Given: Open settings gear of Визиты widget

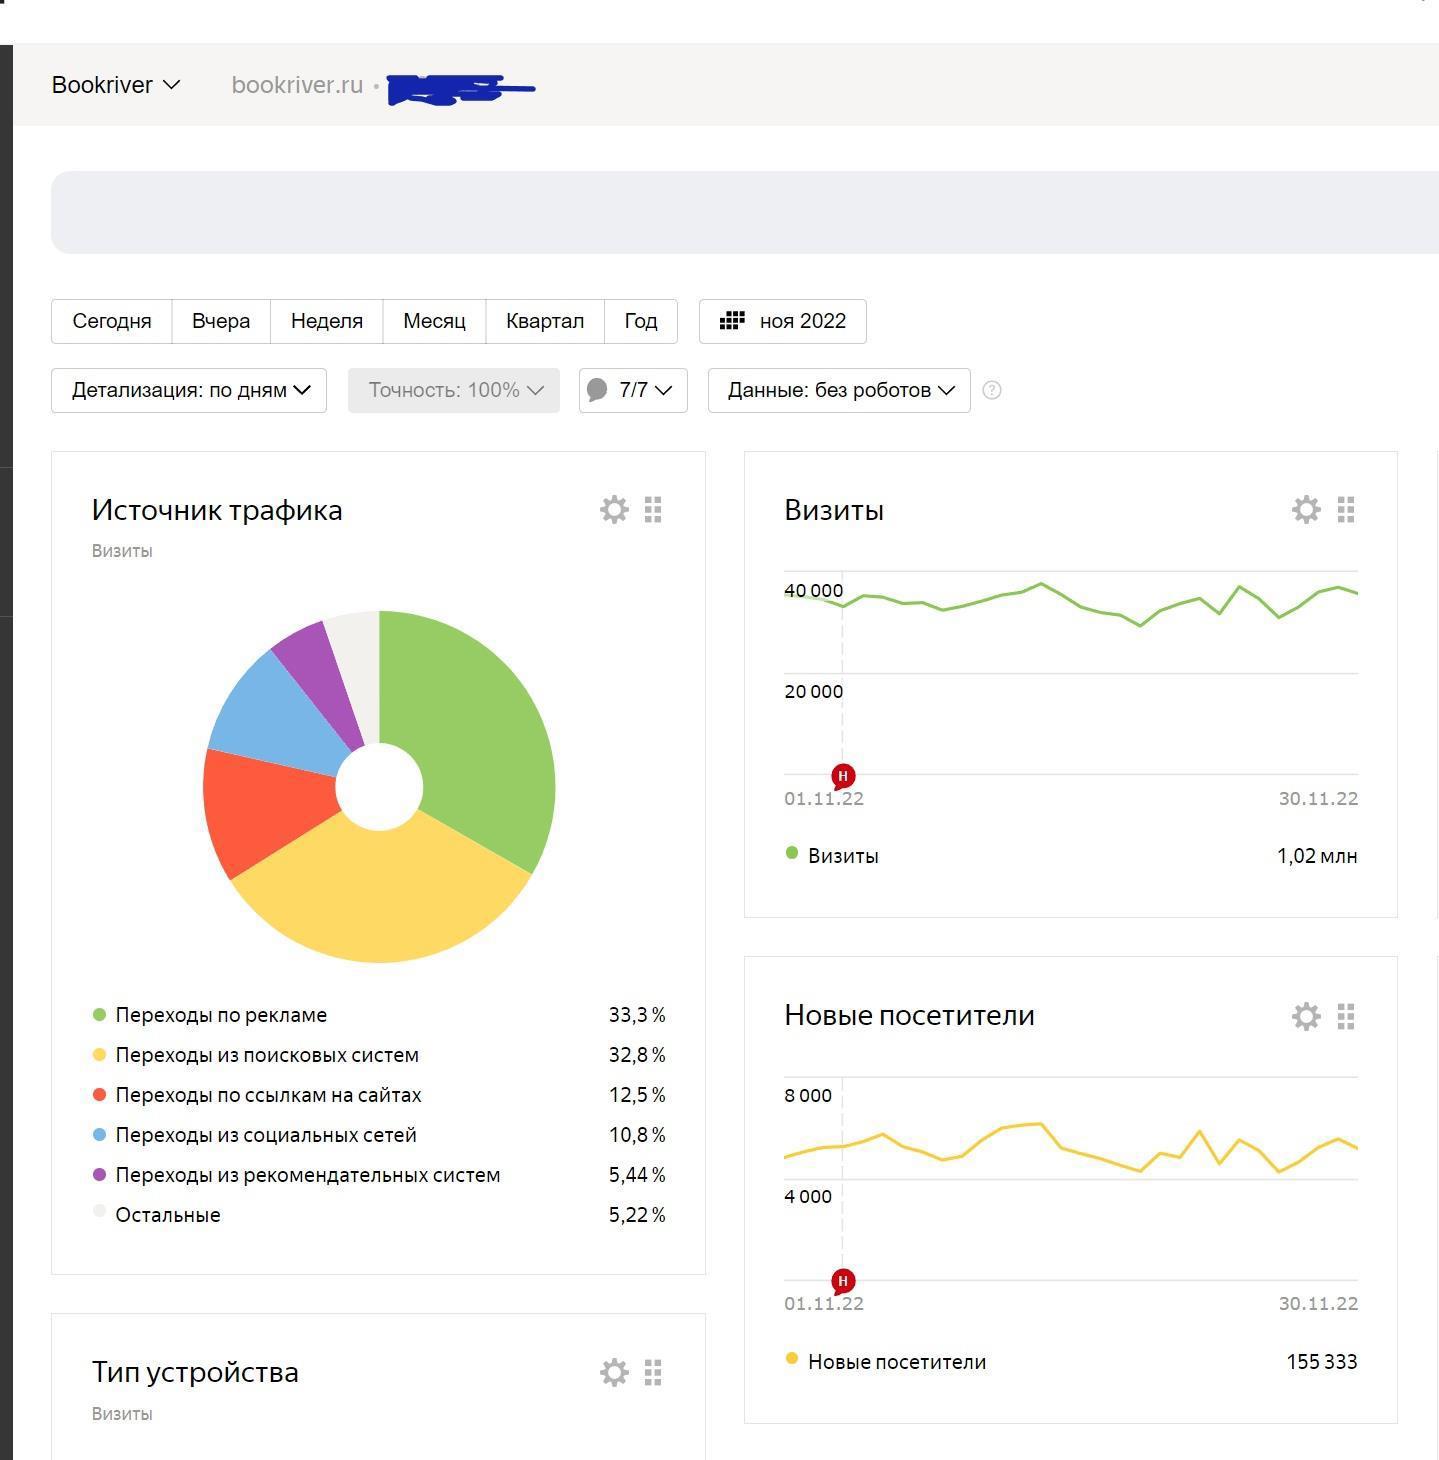Looking at the screenshot, I should tap(1306, 510).
